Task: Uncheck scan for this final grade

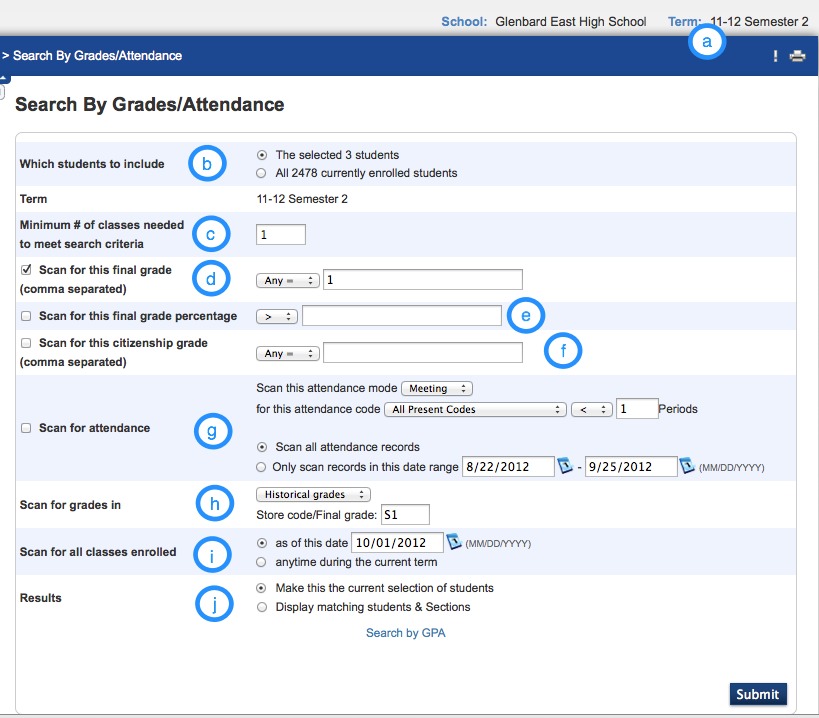Action: point(26,270)
